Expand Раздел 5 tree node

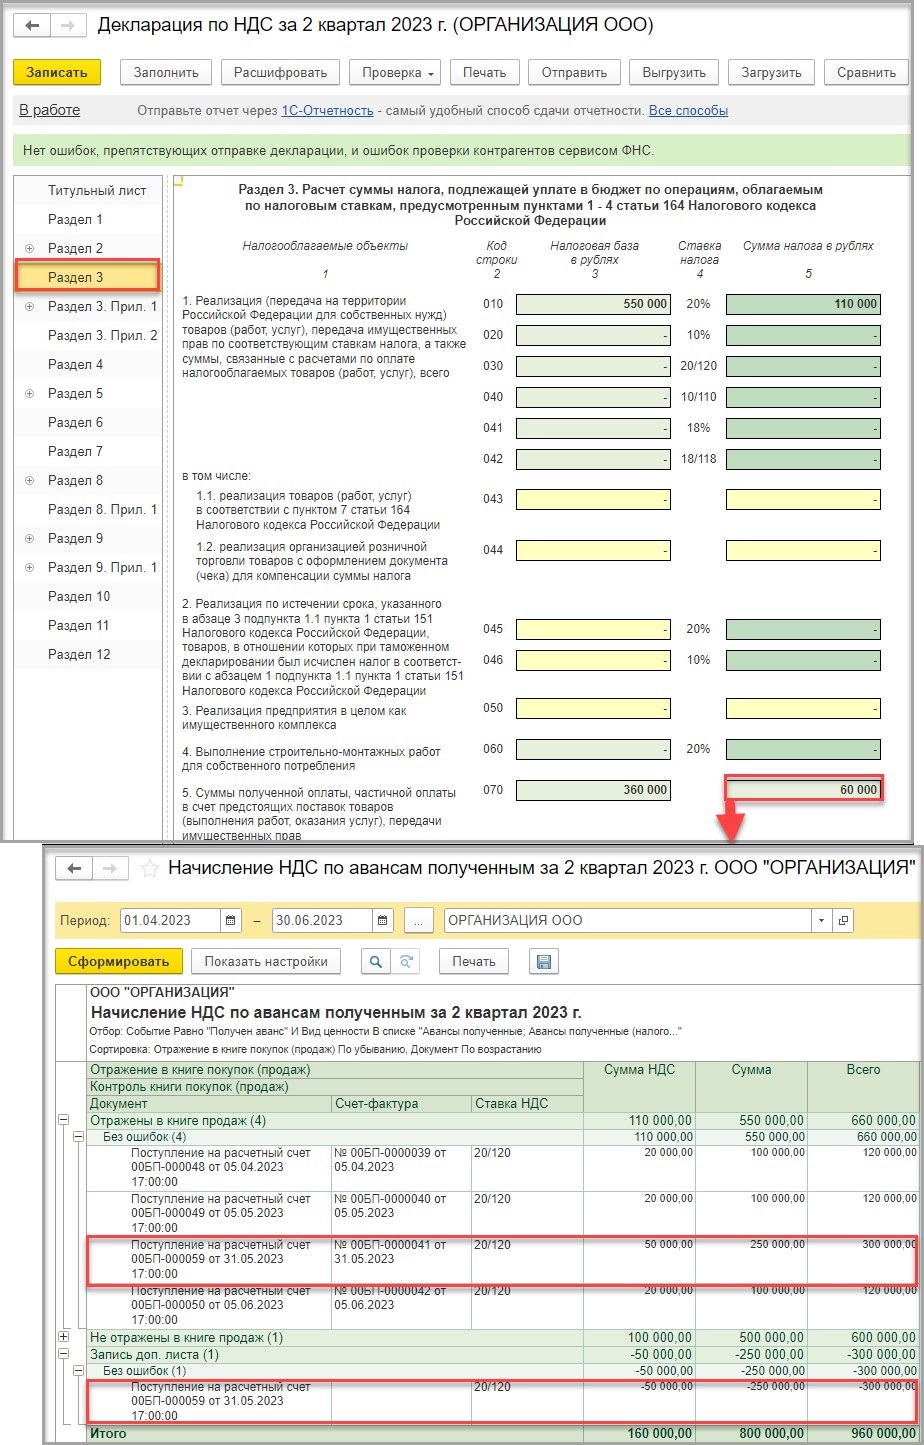click(29, 393)
